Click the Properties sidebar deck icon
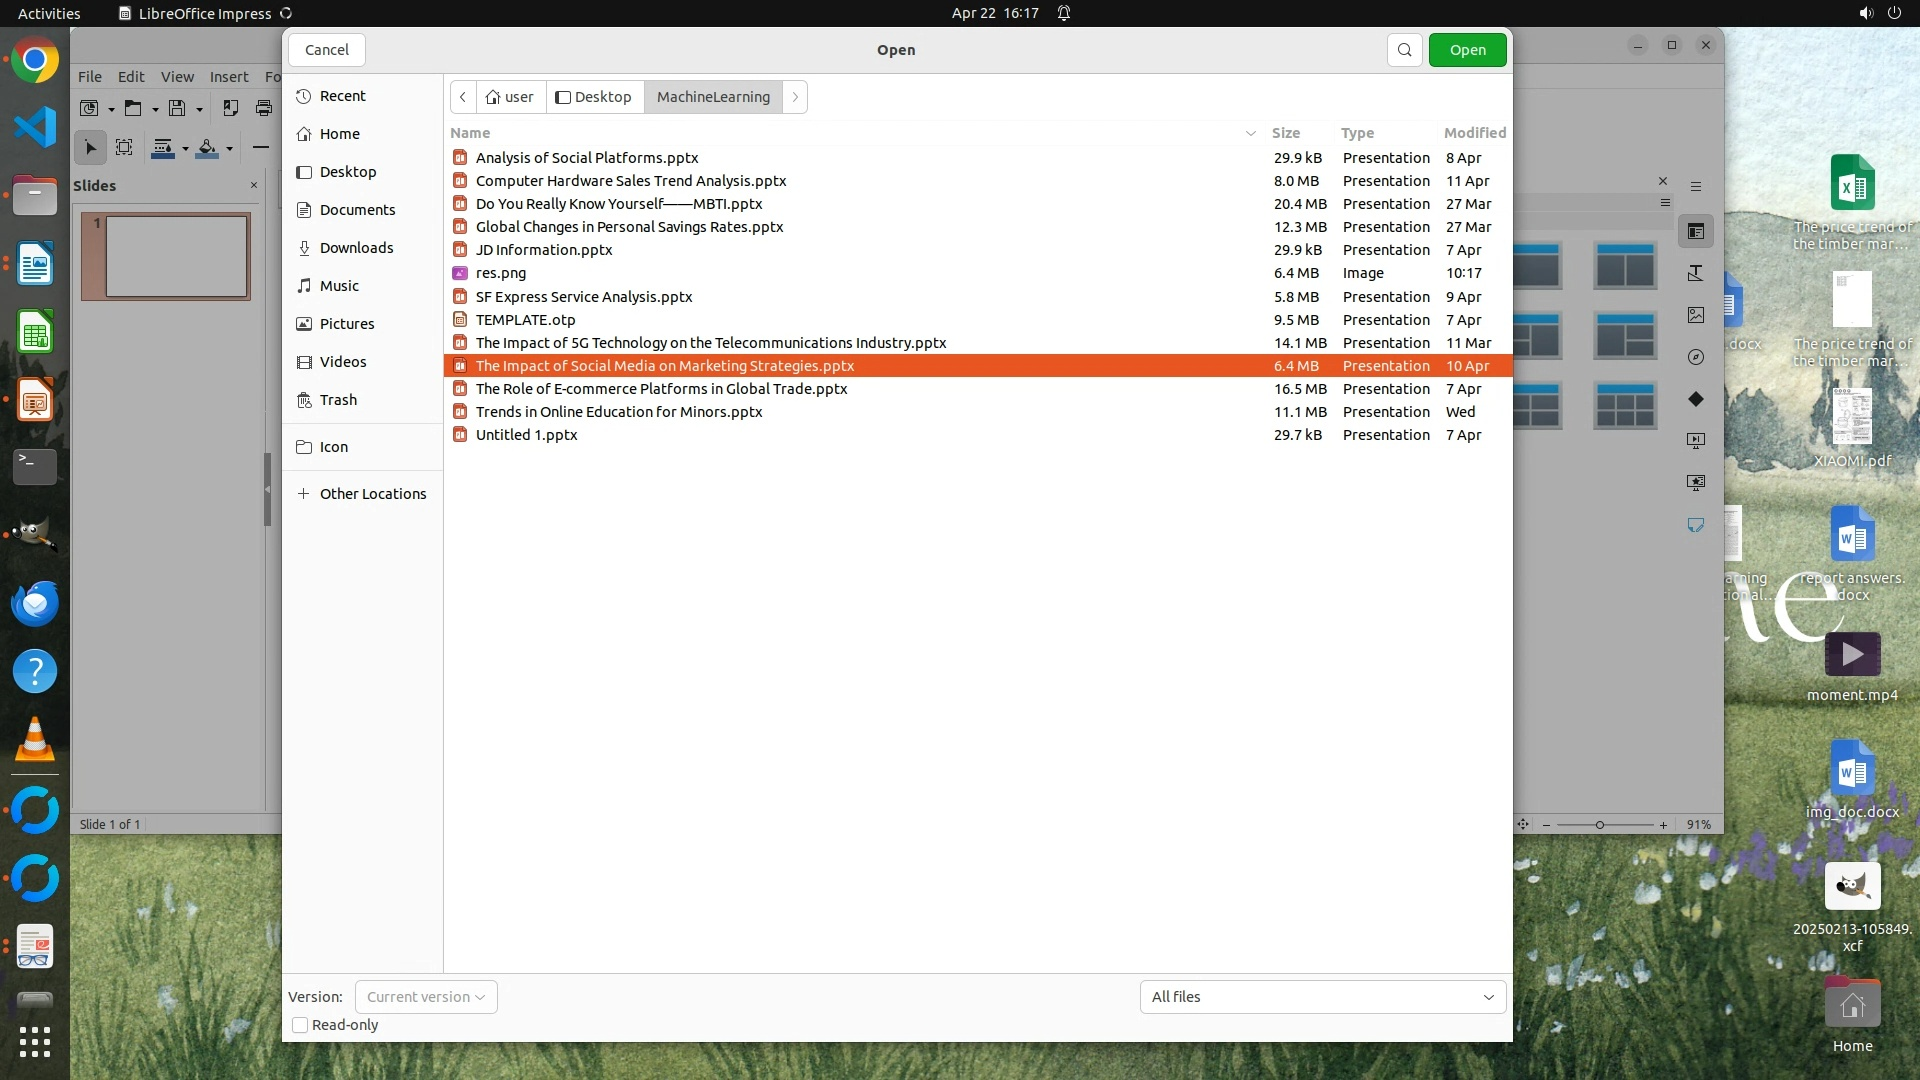 [1696, 231]
